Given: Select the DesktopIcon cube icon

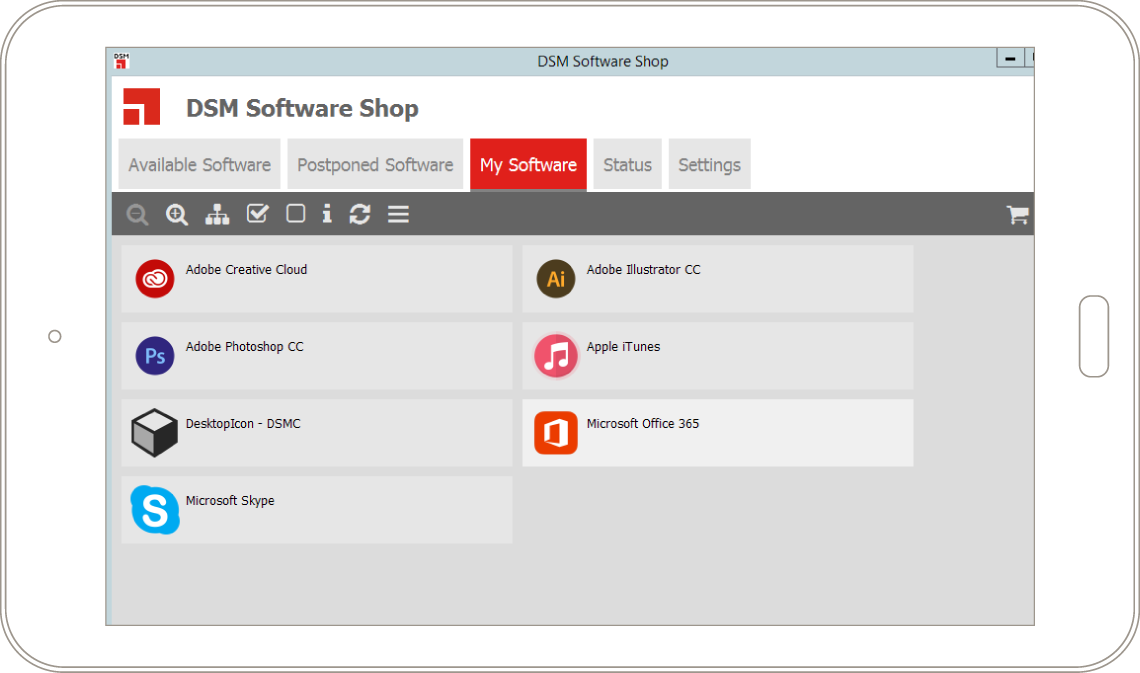Looking at the screenshot, I should (154, 433).
